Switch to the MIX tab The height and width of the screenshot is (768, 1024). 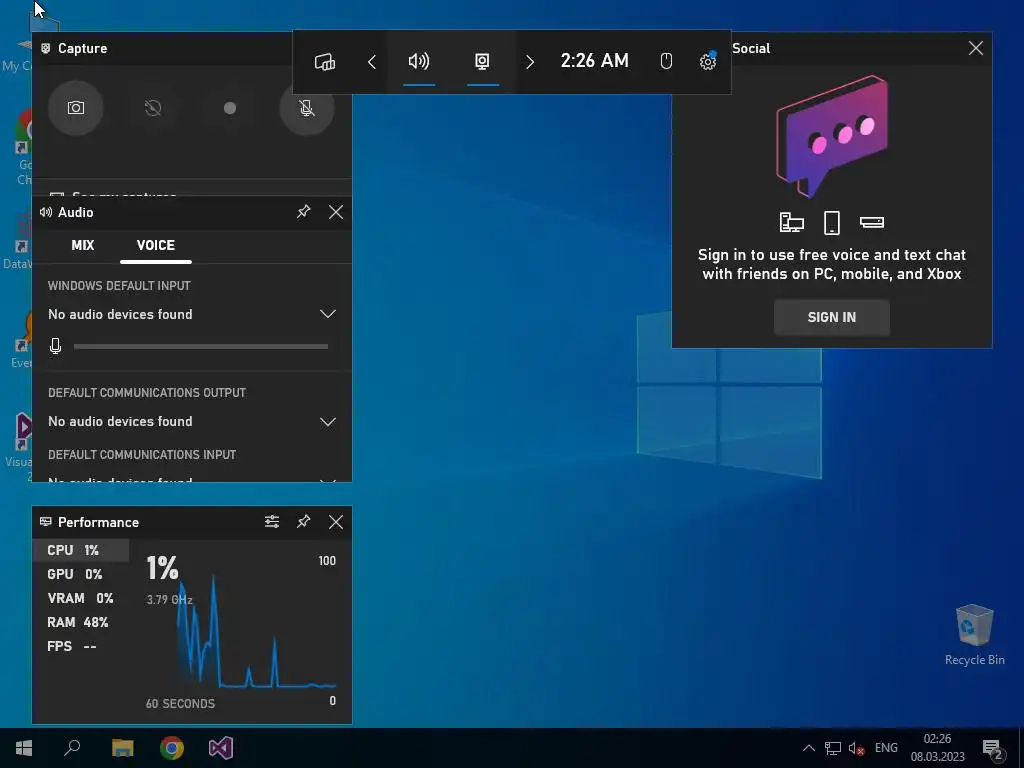coord(83,246)
